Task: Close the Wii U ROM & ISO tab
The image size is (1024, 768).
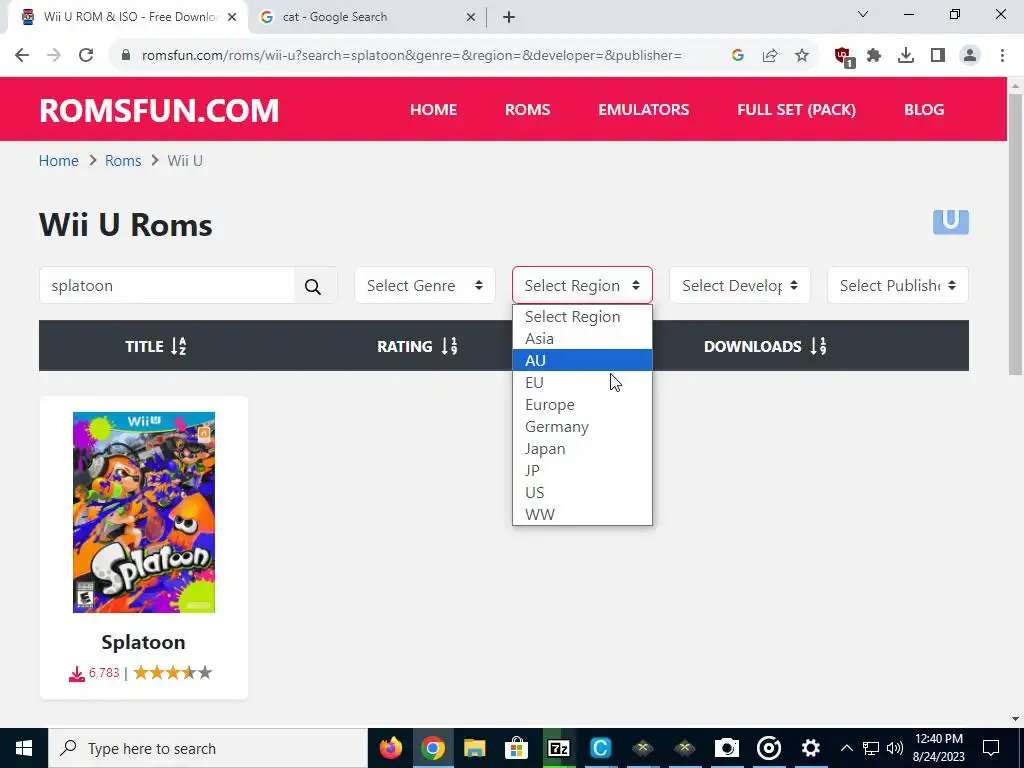Action: pyautogui.click(x=232, y=17)
